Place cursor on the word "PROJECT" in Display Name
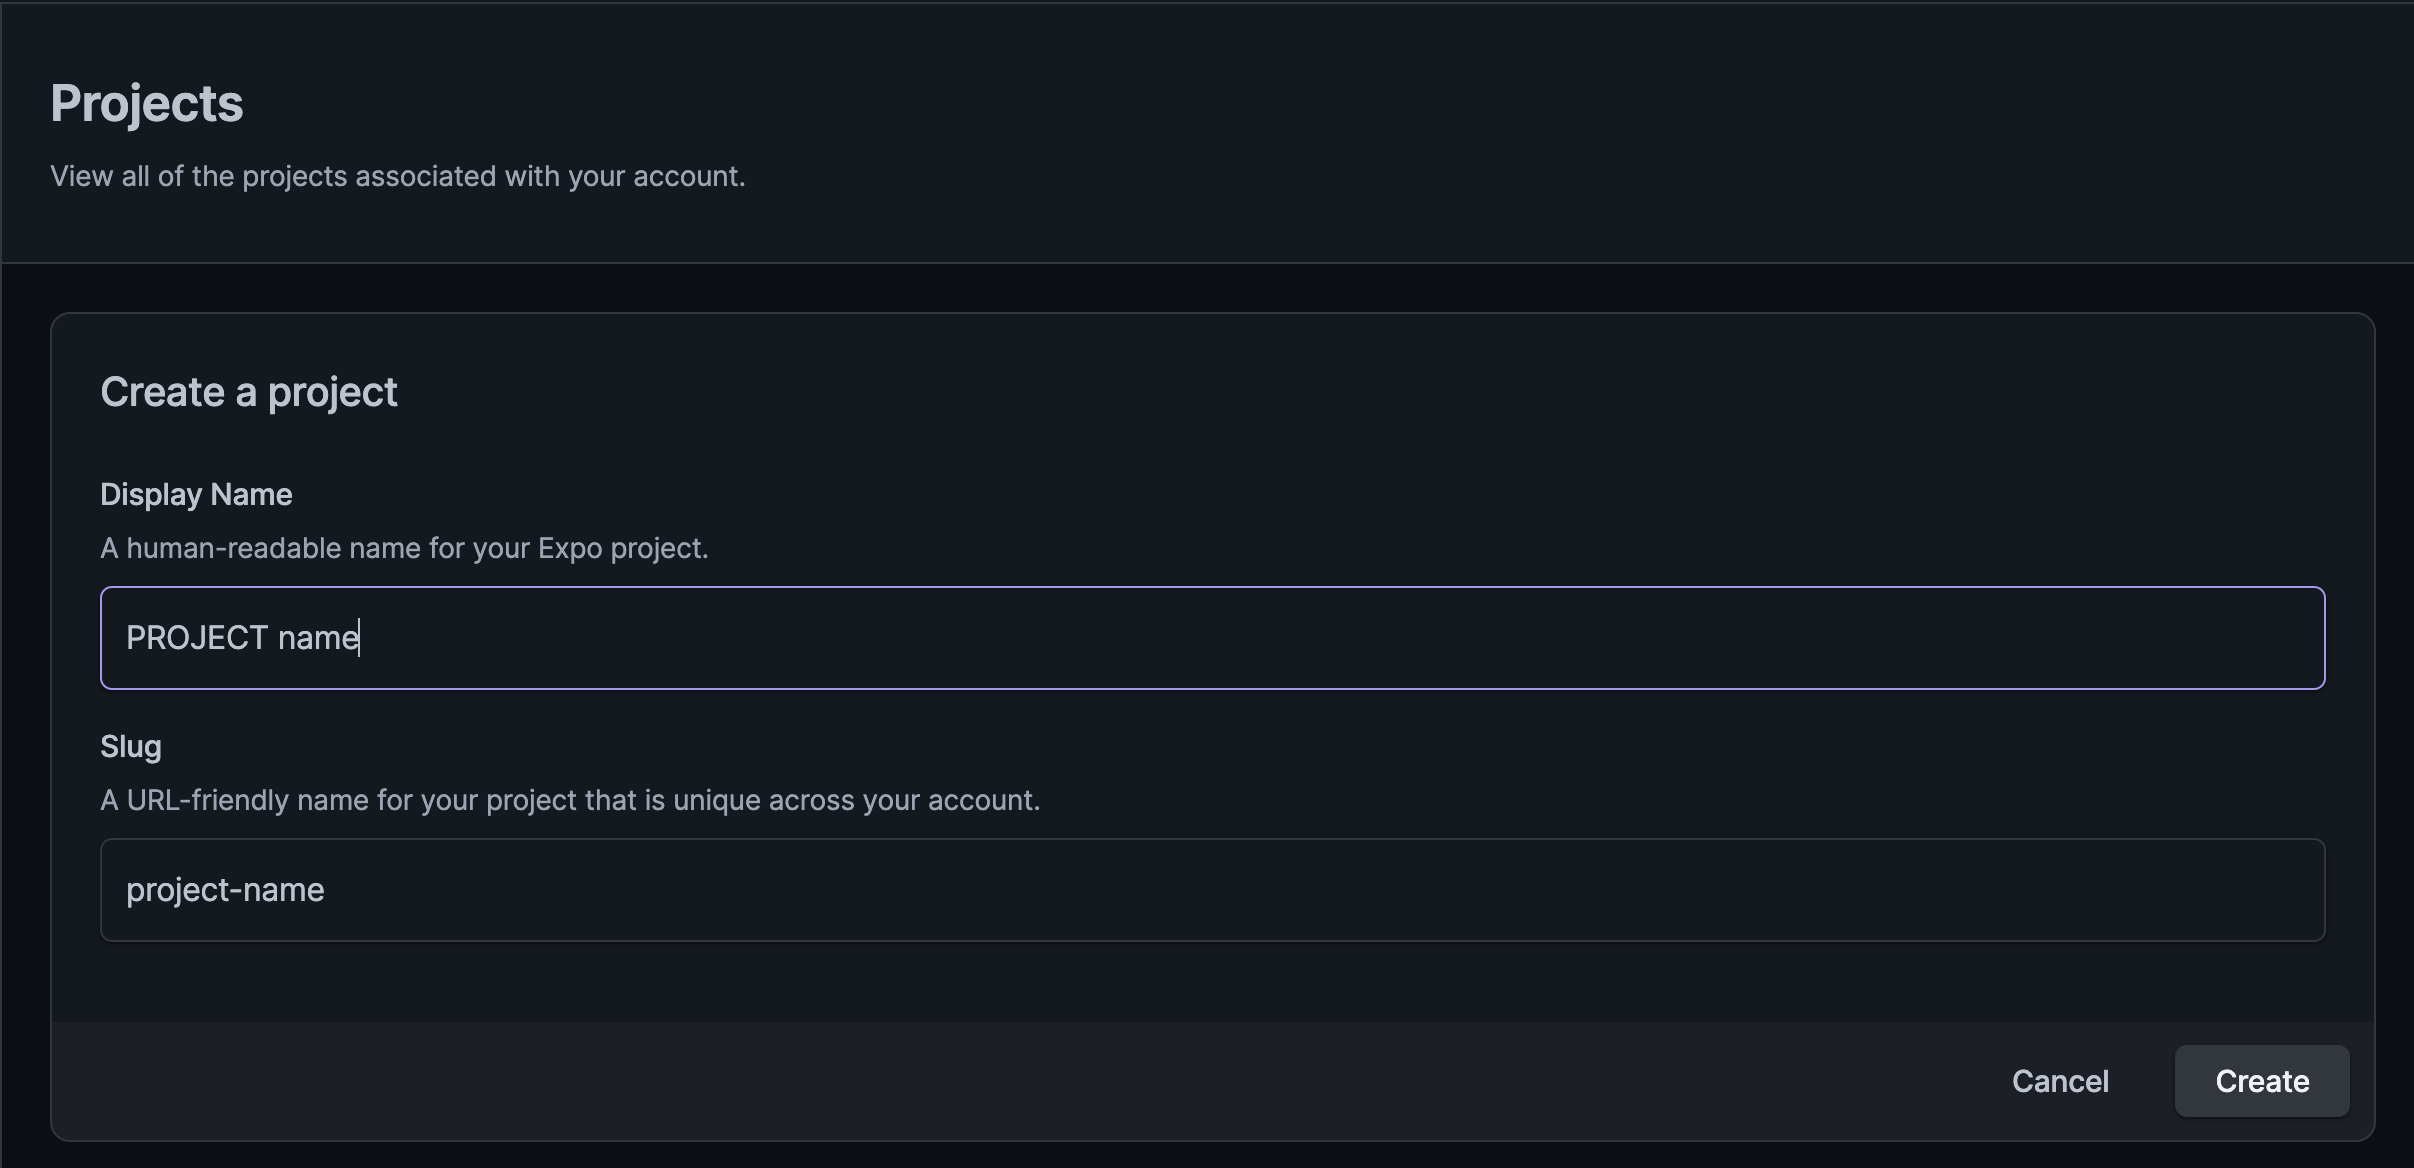The width and height of the screenshot is (2414, 1168). 197,638
